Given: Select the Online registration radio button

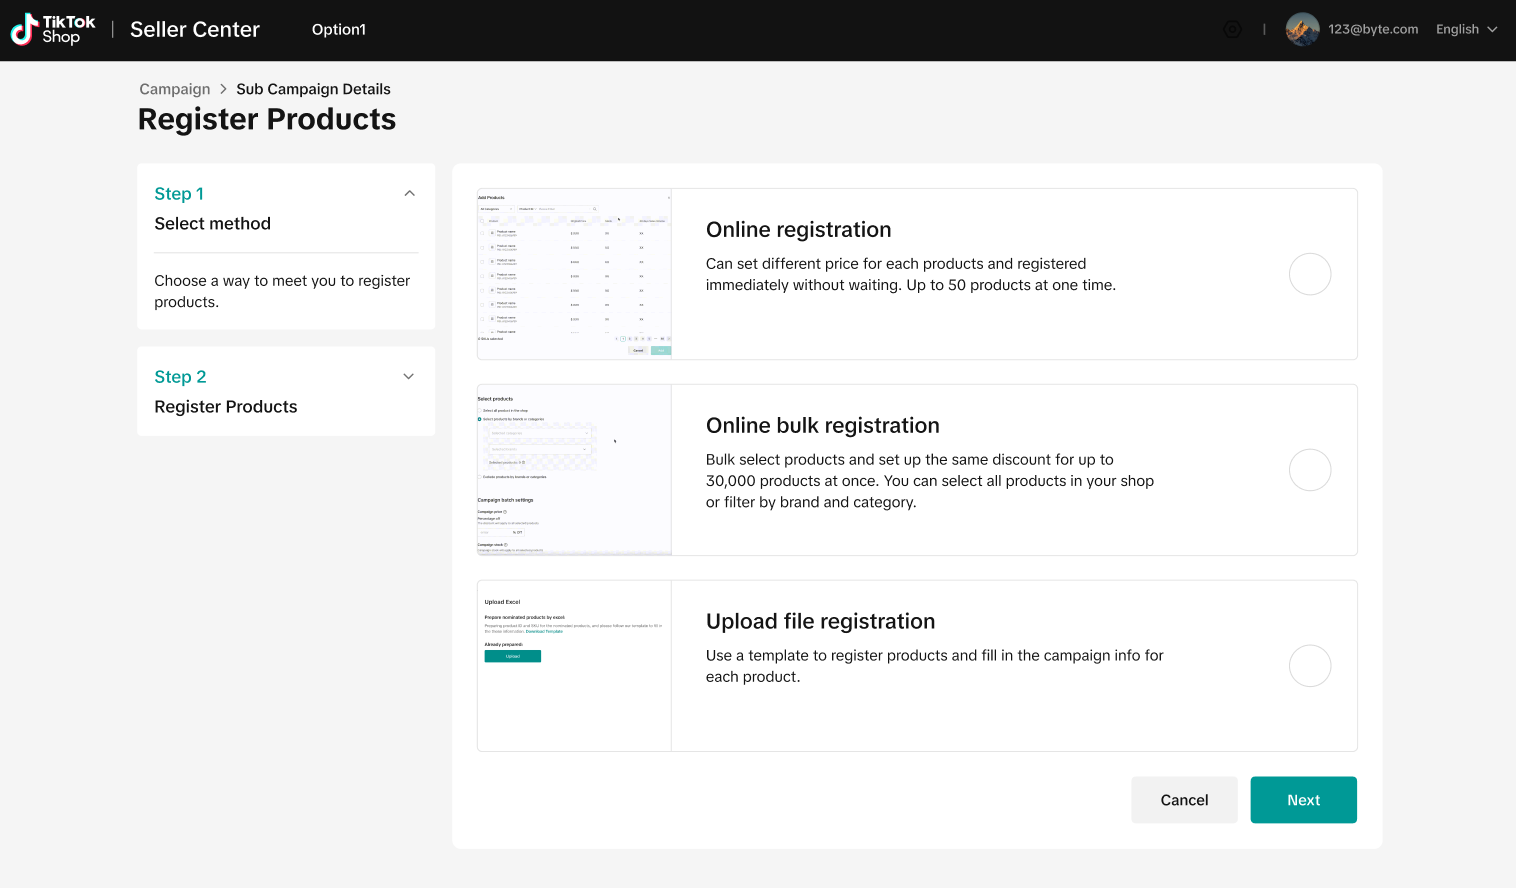Looking at the screenshot, I should 1309,274.
